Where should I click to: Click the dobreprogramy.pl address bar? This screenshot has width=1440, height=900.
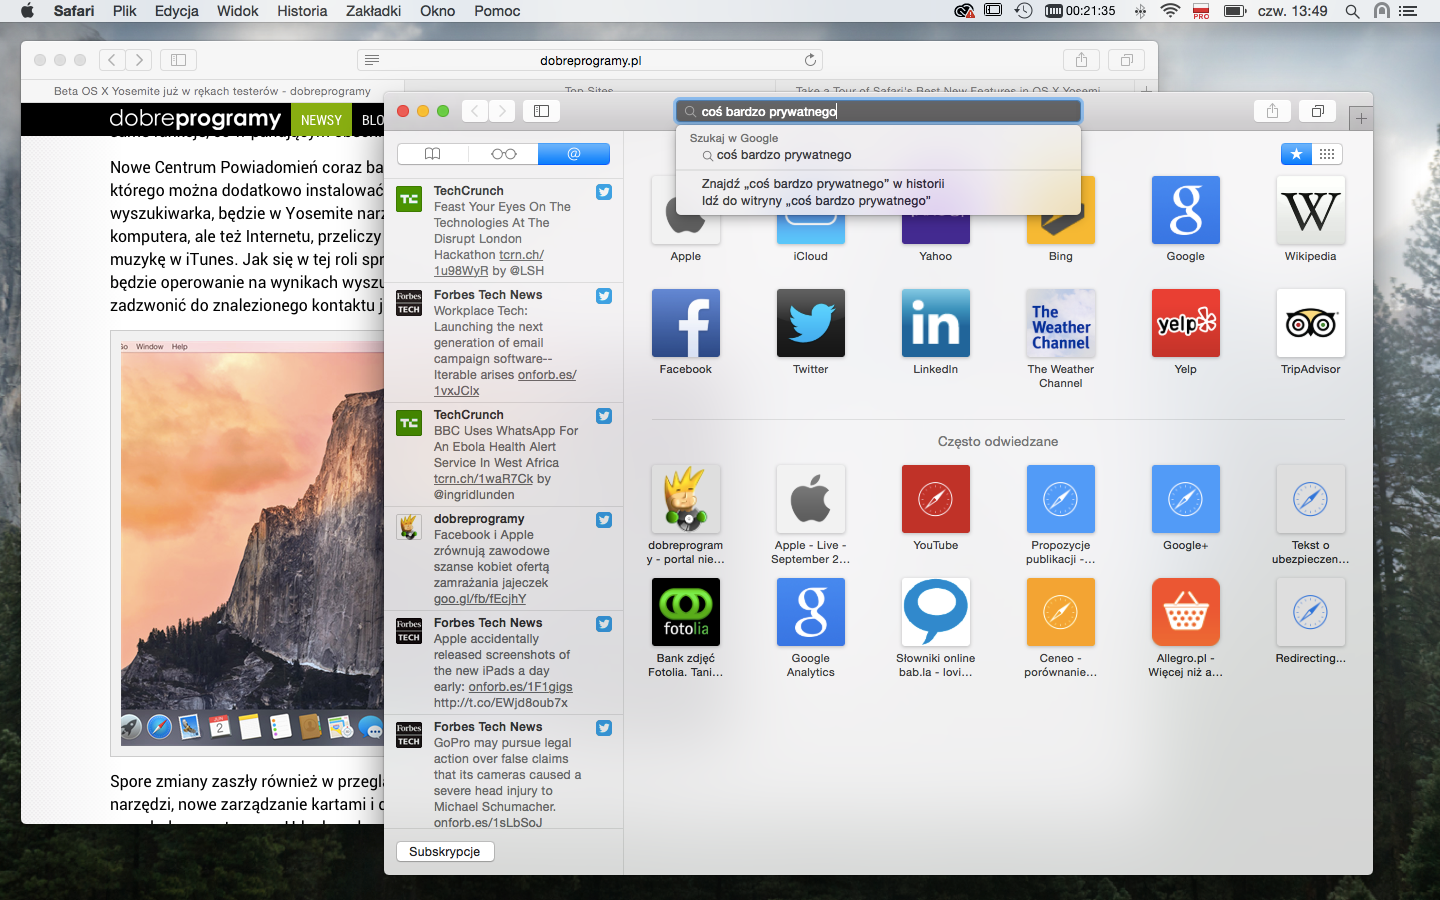[590, 60]
